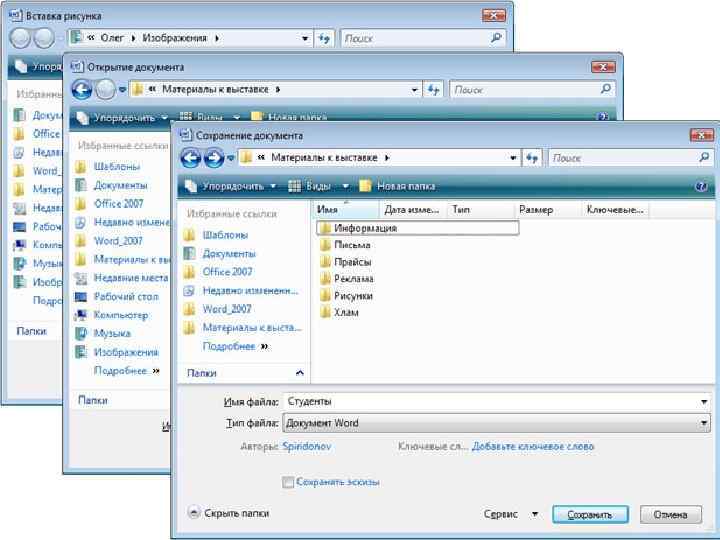Expand Имя файла dropdown arrow

pyautogui.click(x=704, y=402)
